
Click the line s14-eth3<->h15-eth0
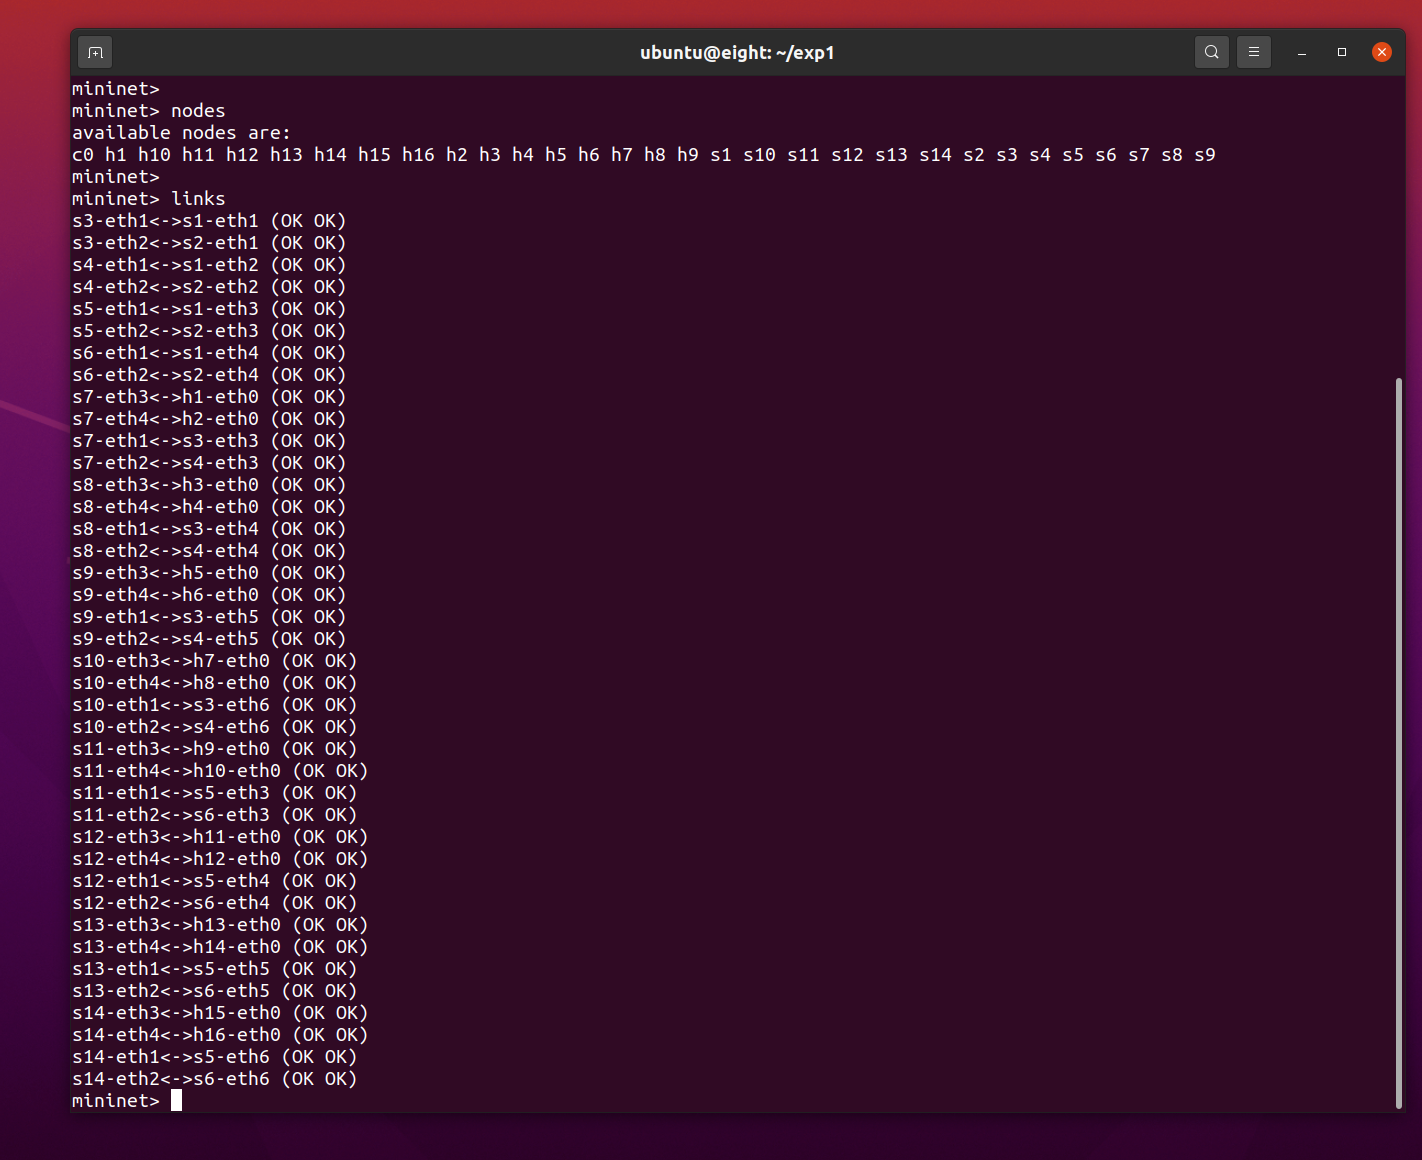click(220, 1013)
